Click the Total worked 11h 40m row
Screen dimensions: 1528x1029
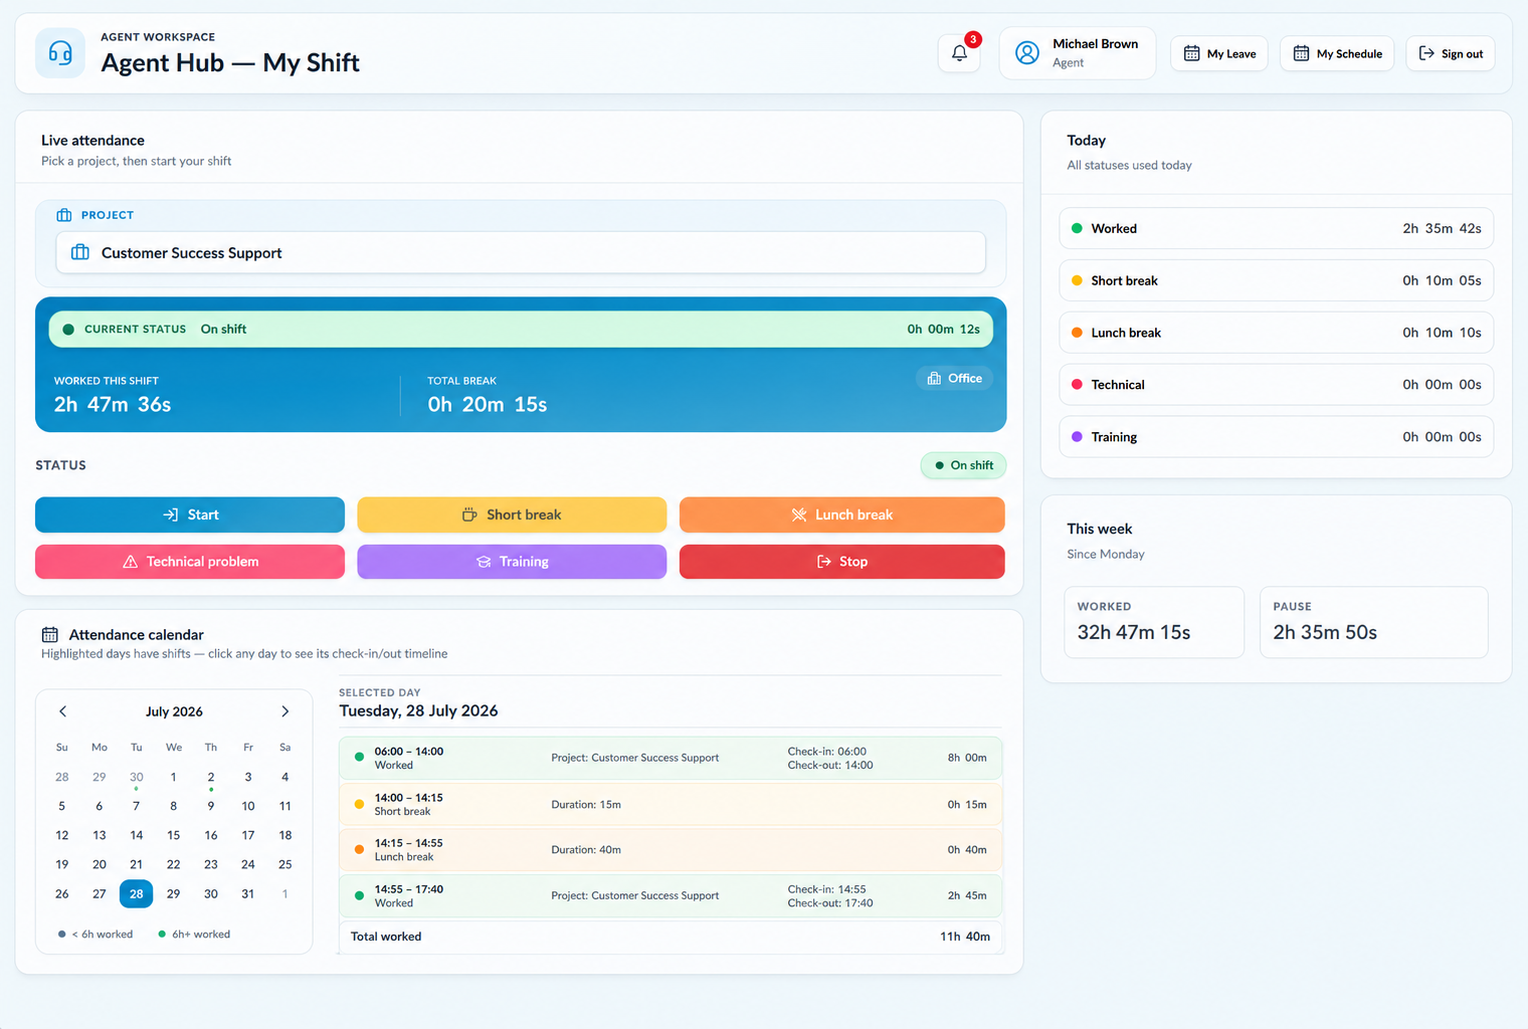pyautogui.click(x=670, y=936)
